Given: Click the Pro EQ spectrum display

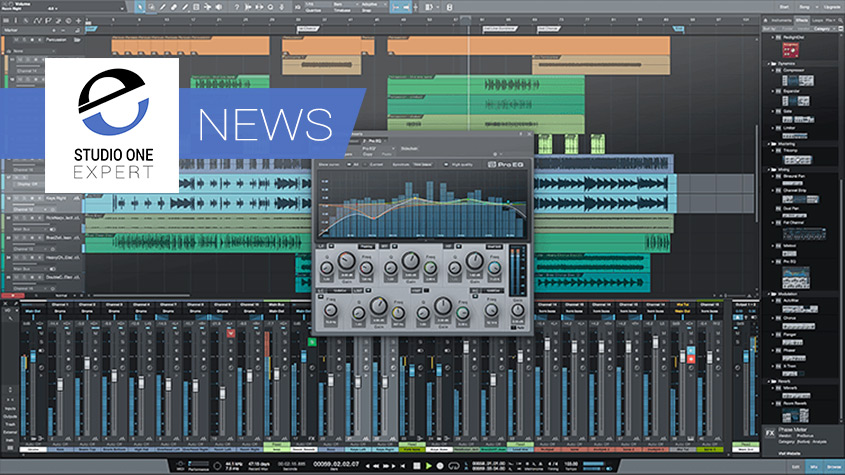Looking at the screenshot, I should 422,204.
